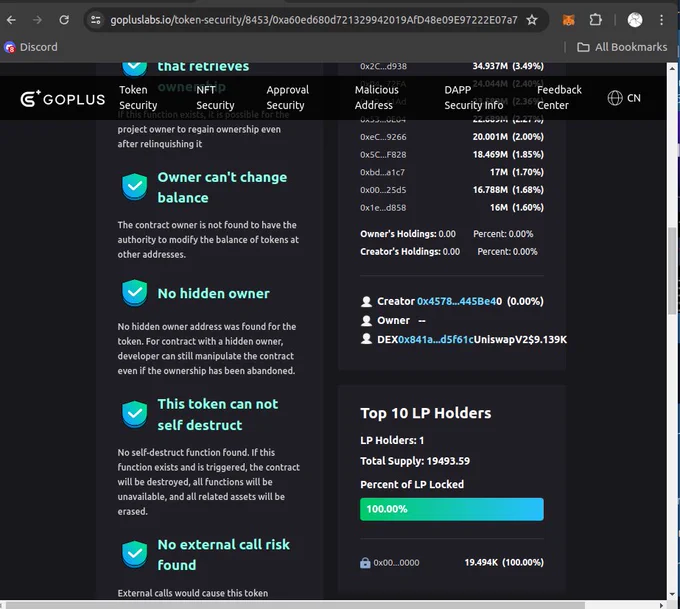Image resolution: width=680 pixels, height=609 pixels.
Task: Click the vertical scrollbar thumb
Action: point(672,271)
